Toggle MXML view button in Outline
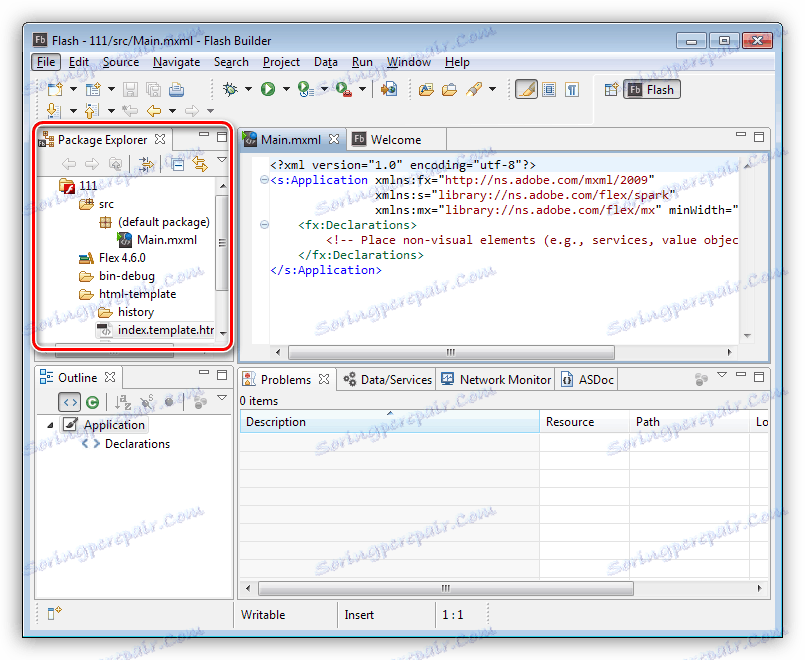Screen dimensions: 805x660 (x=69, y=402)
